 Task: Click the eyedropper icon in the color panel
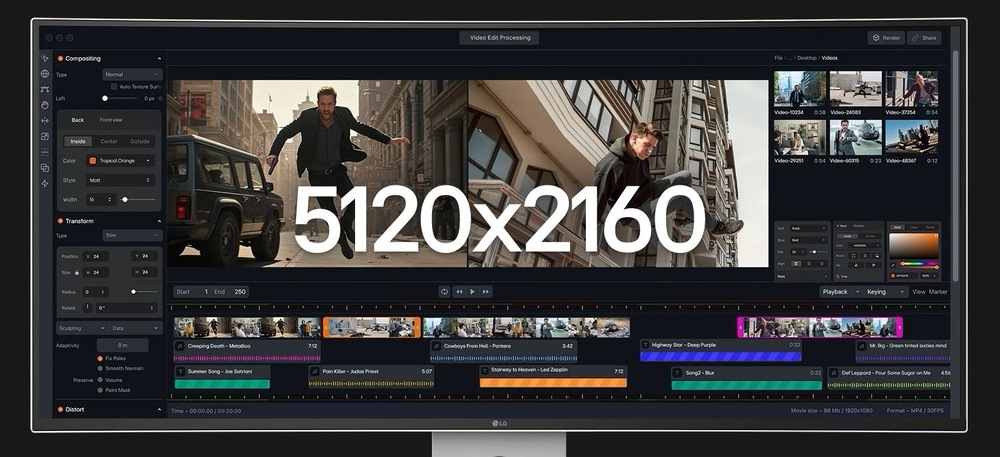893,264
